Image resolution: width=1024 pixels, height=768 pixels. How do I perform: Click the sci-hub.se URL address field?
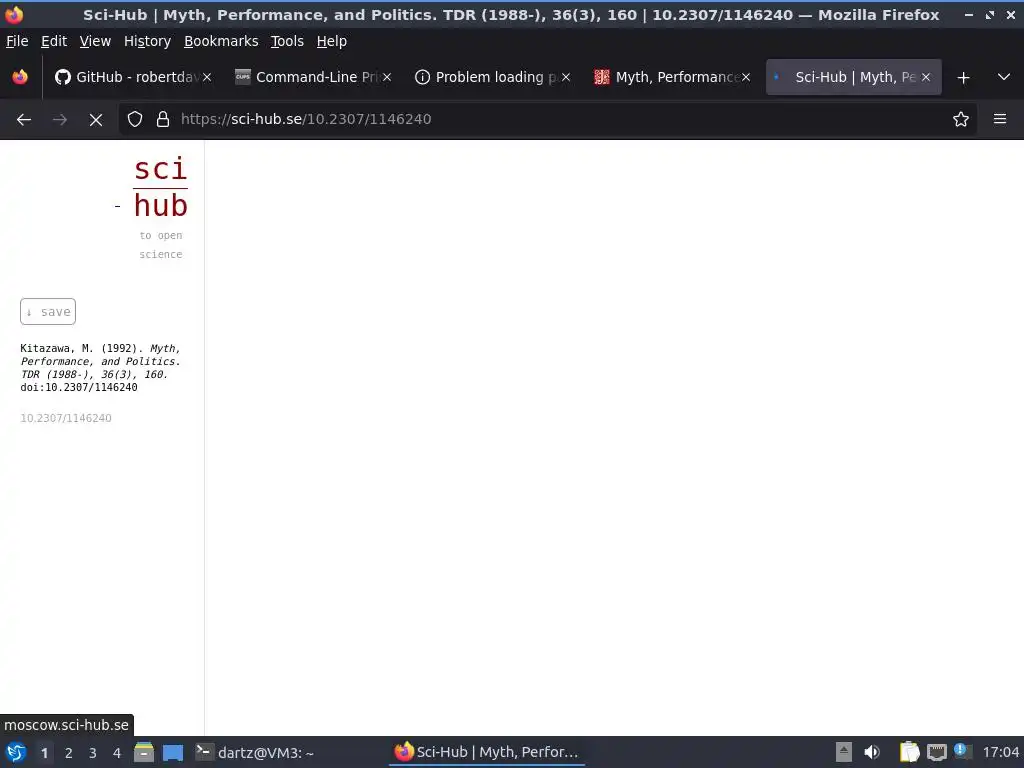pos(549,120)
